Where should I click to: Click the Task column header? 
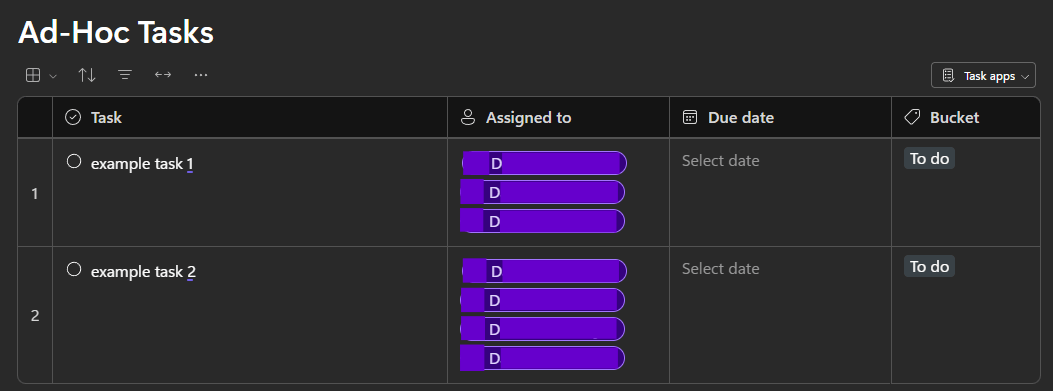(x=250, y=118)
